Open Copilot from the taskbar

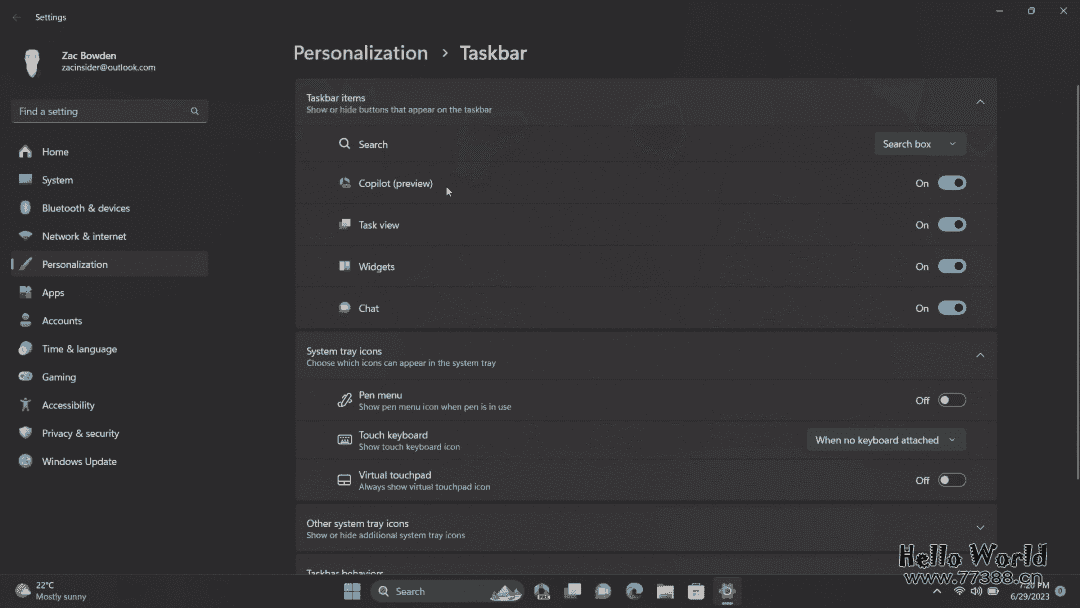pos(542,591)
